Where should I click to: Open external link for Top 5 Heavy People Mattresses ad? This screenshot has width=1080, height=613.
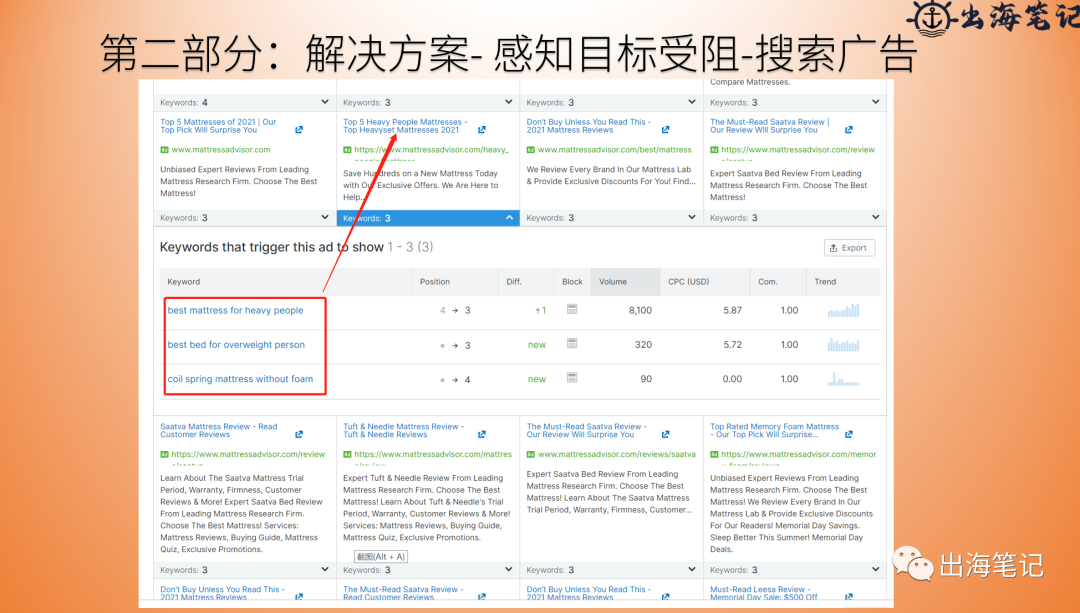[x=481, y=129]
